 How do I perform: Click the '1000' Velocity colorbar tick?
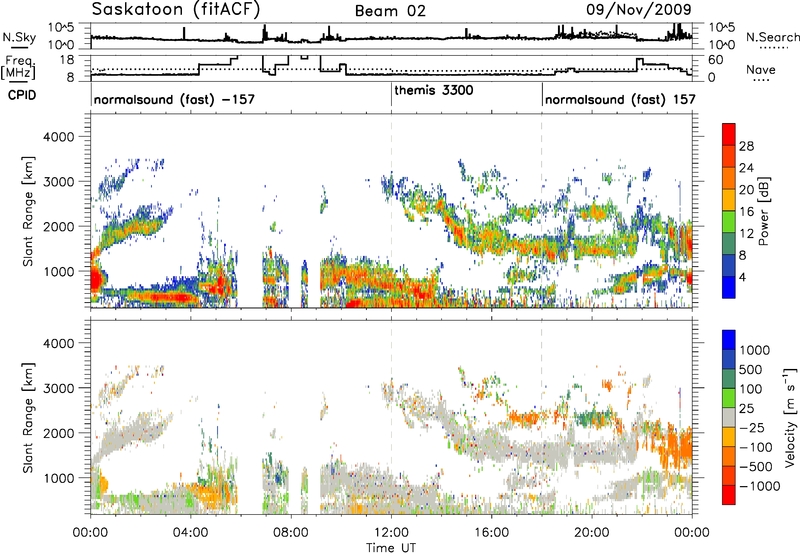pos(754,350)
